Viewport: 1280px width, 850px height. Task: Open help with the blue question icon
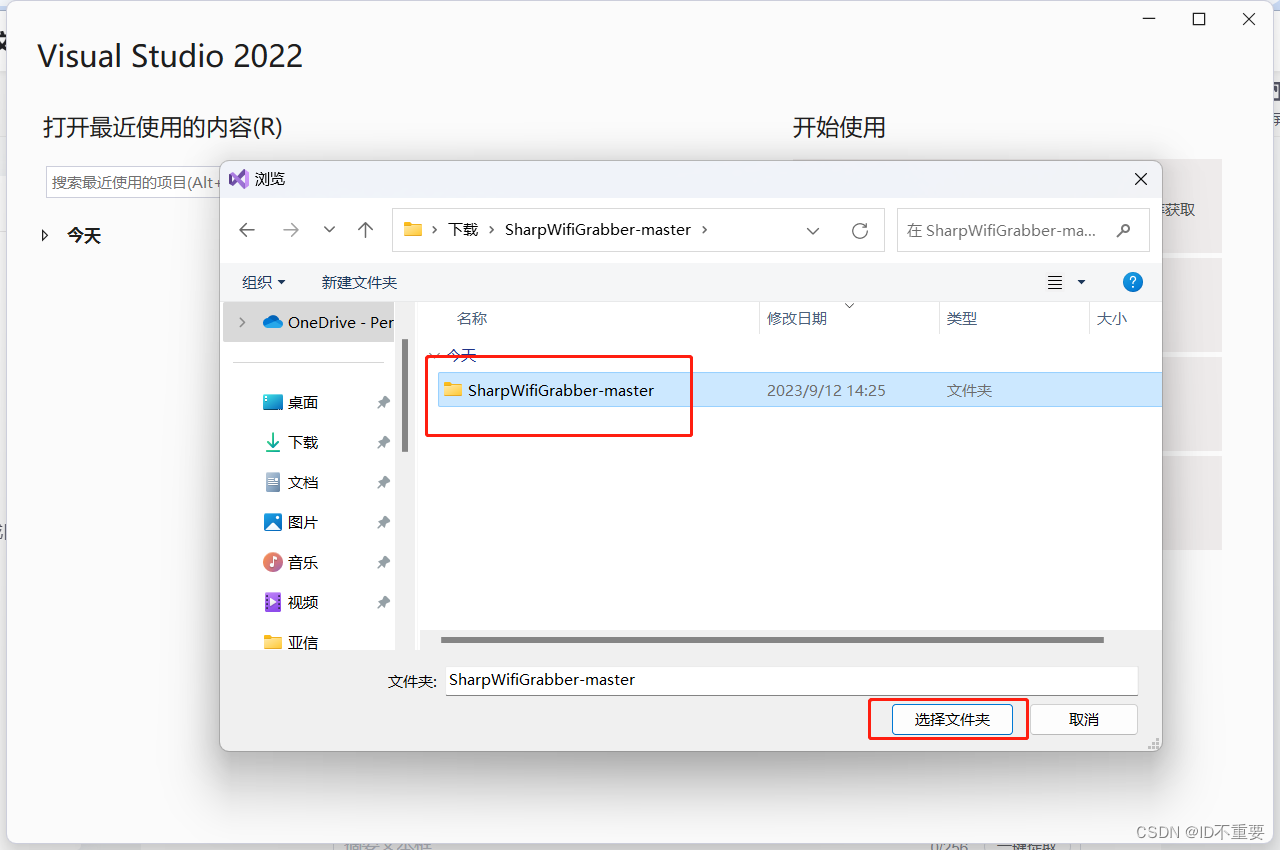[x=1133, y=283]
